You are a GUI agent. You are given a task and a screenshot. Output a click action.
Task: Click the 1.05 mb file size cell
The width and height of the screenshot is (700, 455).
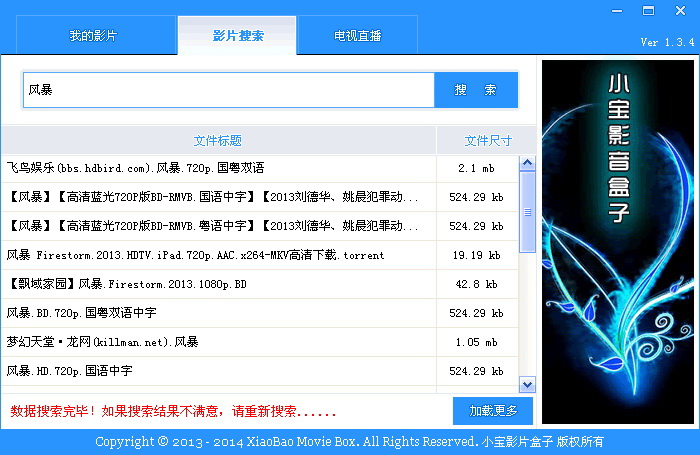(x=477, y=342)
